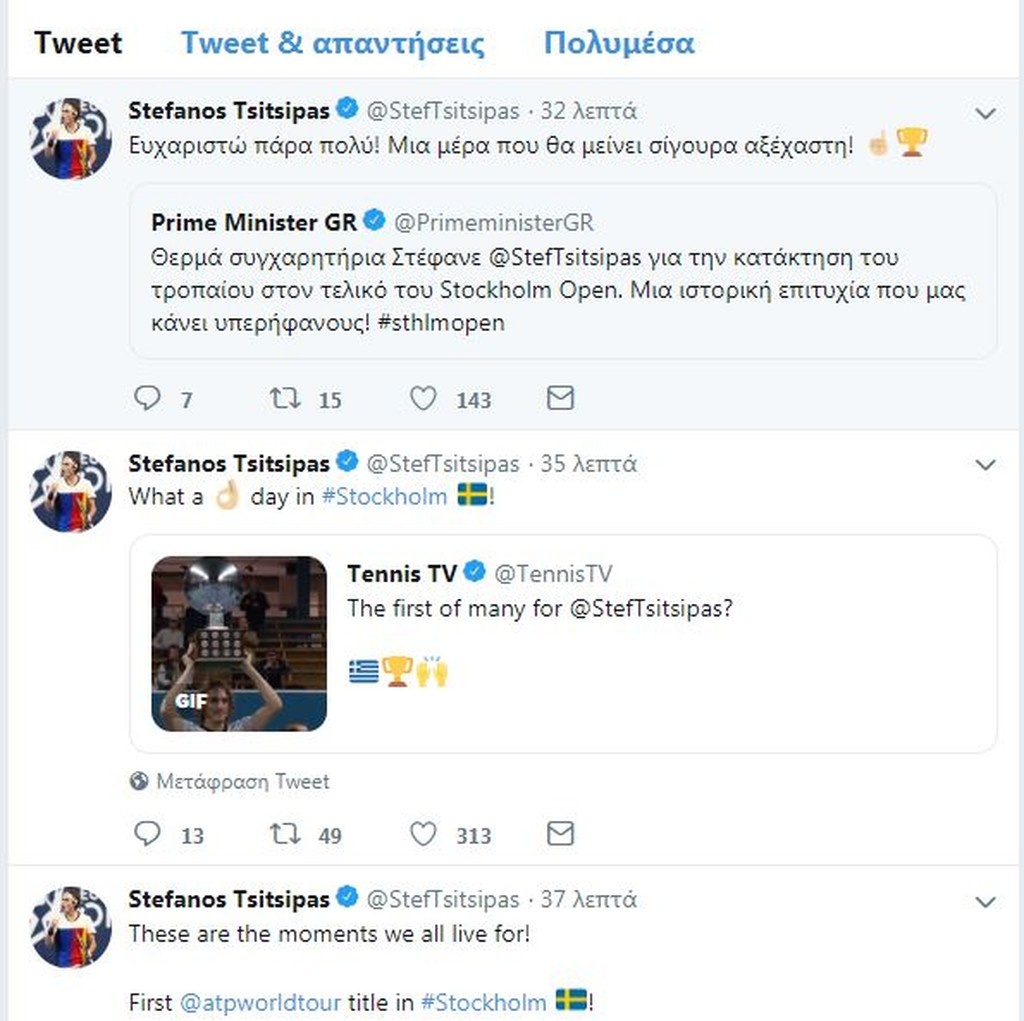This screenshot has height=1021, width=1024.
Task: Switch to the Tweet & απαντήσεις tab
Action: (332, 43)
